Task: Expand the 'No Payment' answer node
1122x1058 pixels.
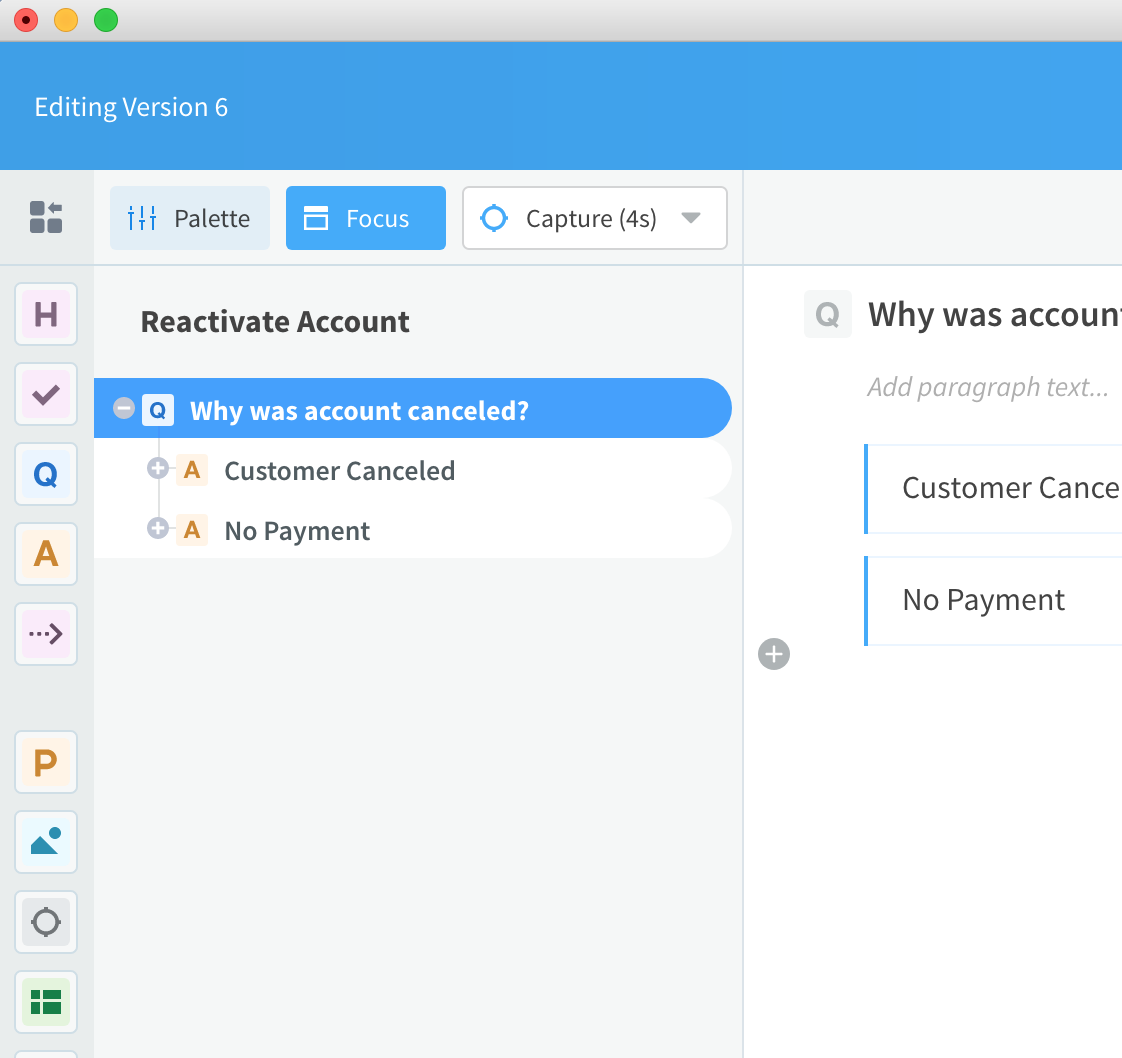Action: click(158, 530)
